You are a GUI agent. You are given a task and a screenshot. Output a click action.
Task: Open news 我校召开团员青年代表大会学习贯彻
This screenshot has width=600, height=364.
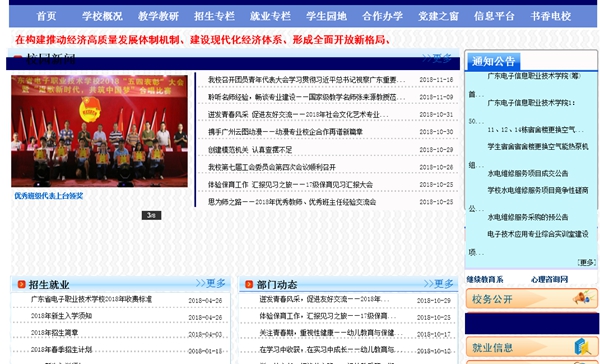tap(307, 80)
